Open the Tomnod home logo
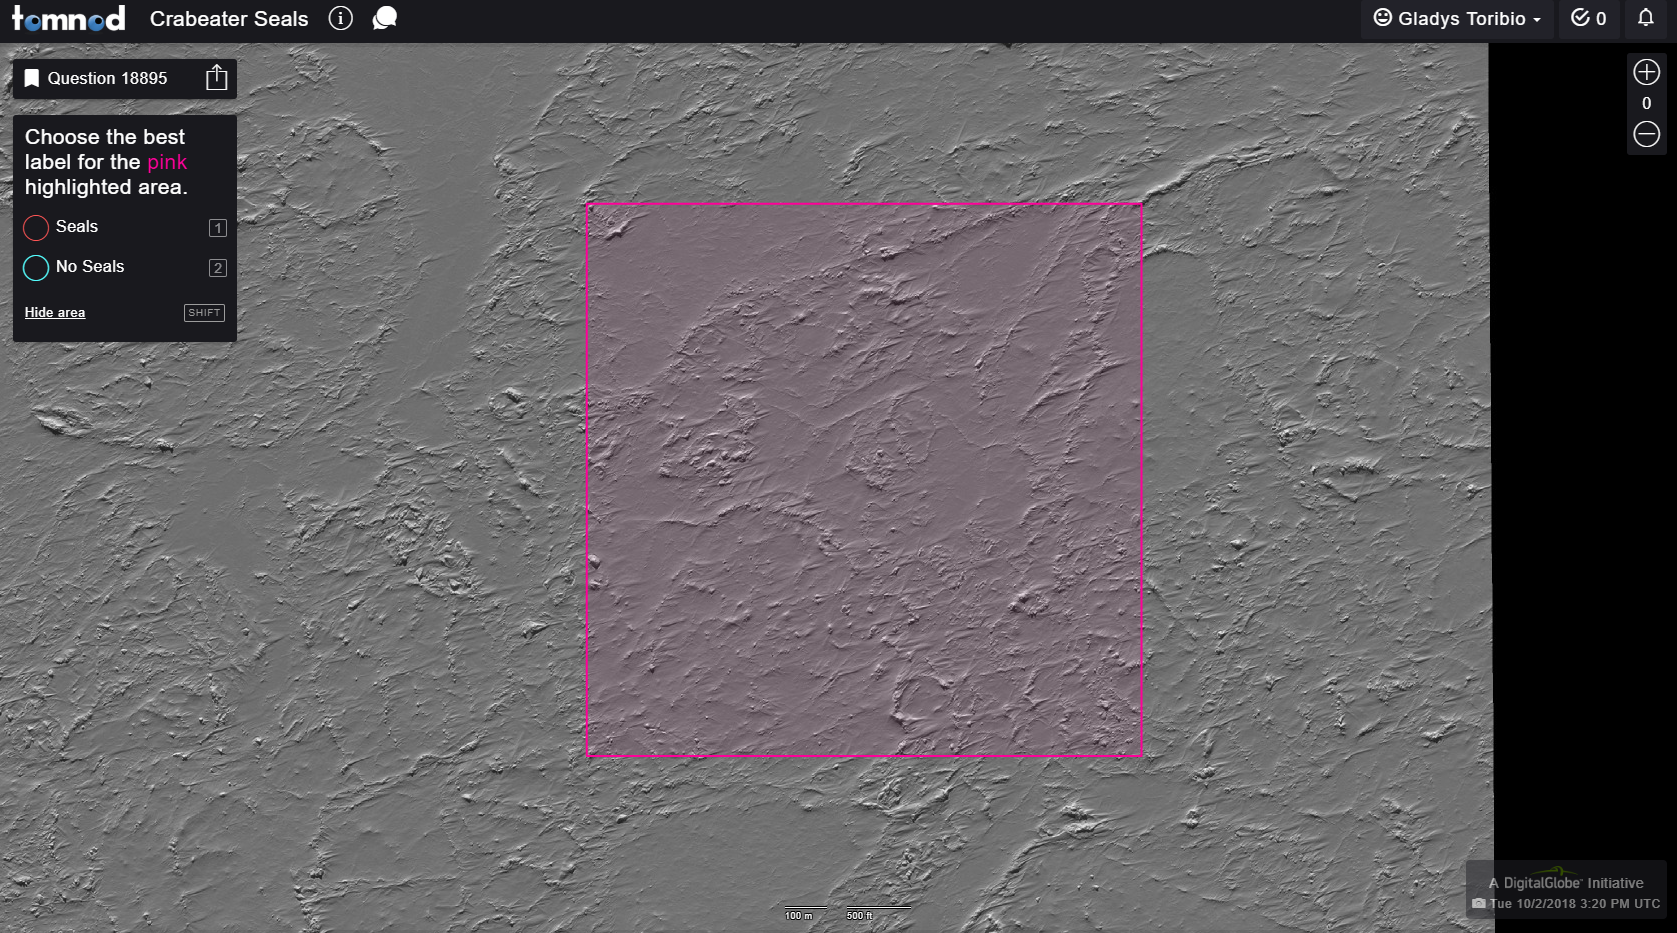Image resolution: width=1677 pixels, height=933 pixels. pos(68,18)
